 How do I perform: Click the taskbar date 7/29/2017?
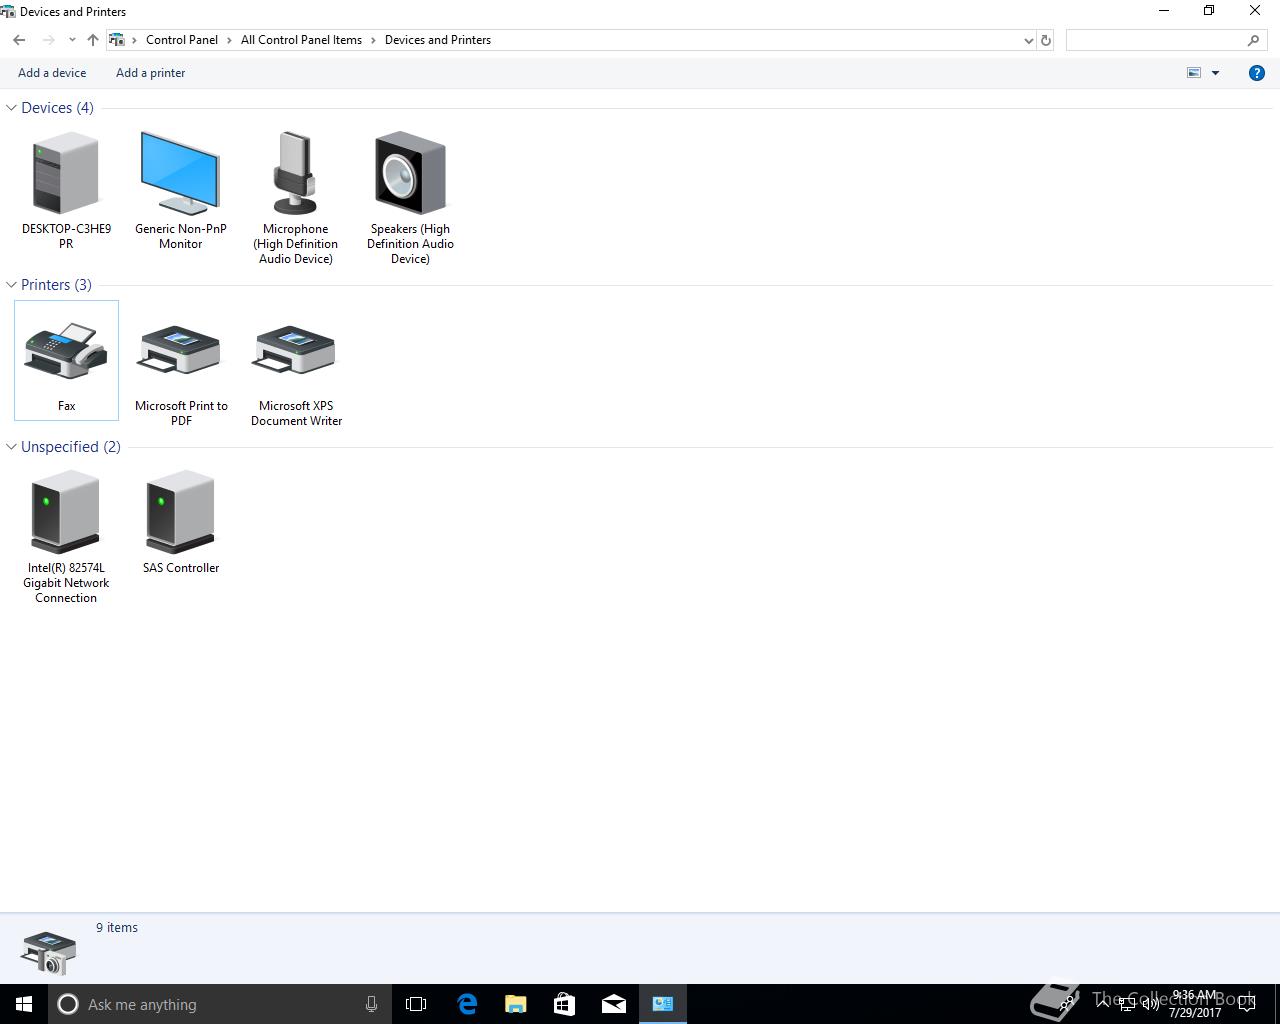pyautogui.click(x=1195, y=1012)
